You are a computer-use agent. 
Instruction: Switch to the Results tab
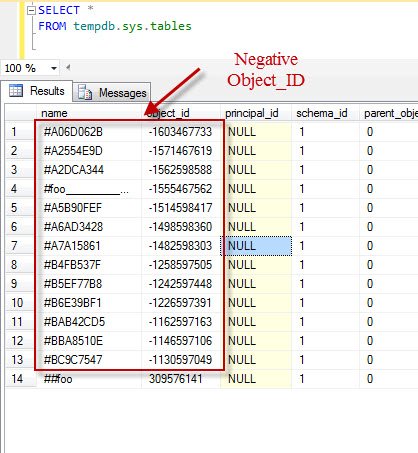pos(37,91)
